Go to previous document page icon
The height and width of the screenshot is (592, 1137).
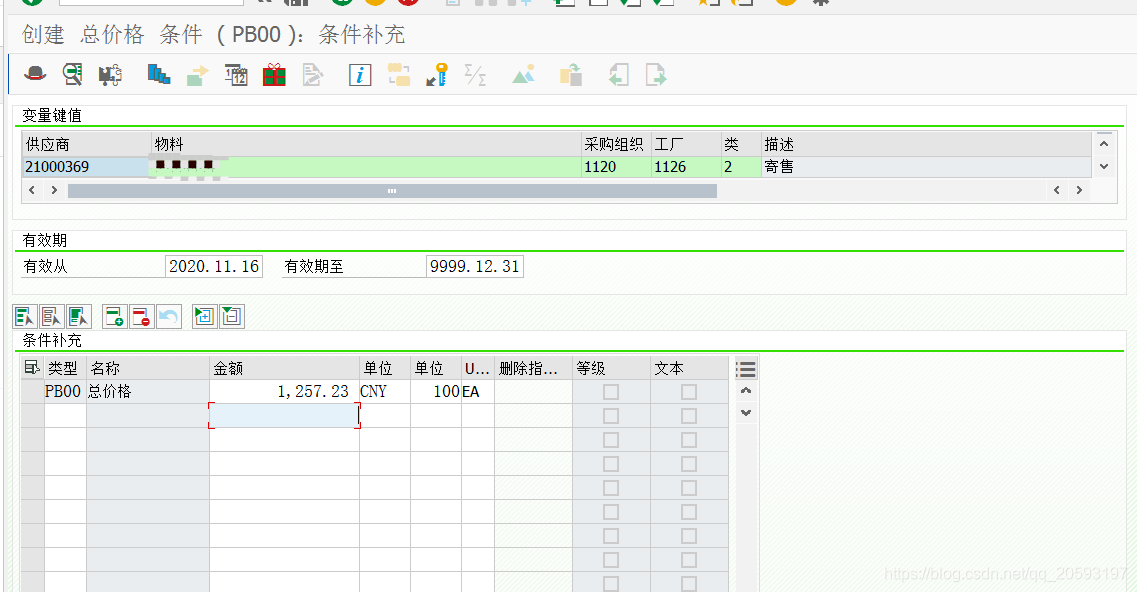(619, 75)
